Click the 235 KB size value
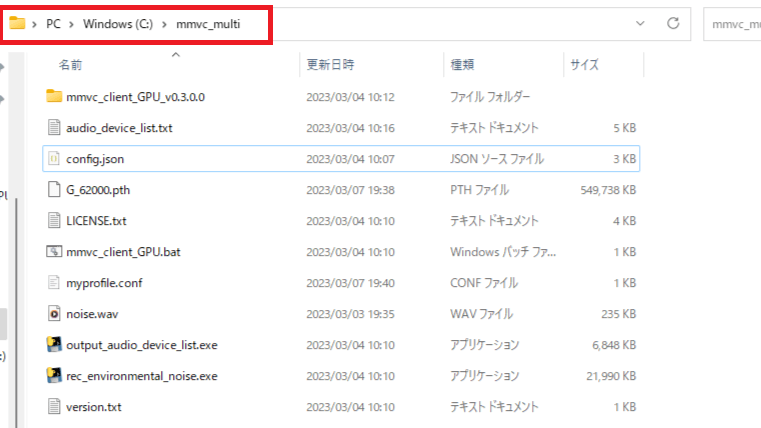The height and width of the screenshot is (428, 761). click(x=619, y=314)
